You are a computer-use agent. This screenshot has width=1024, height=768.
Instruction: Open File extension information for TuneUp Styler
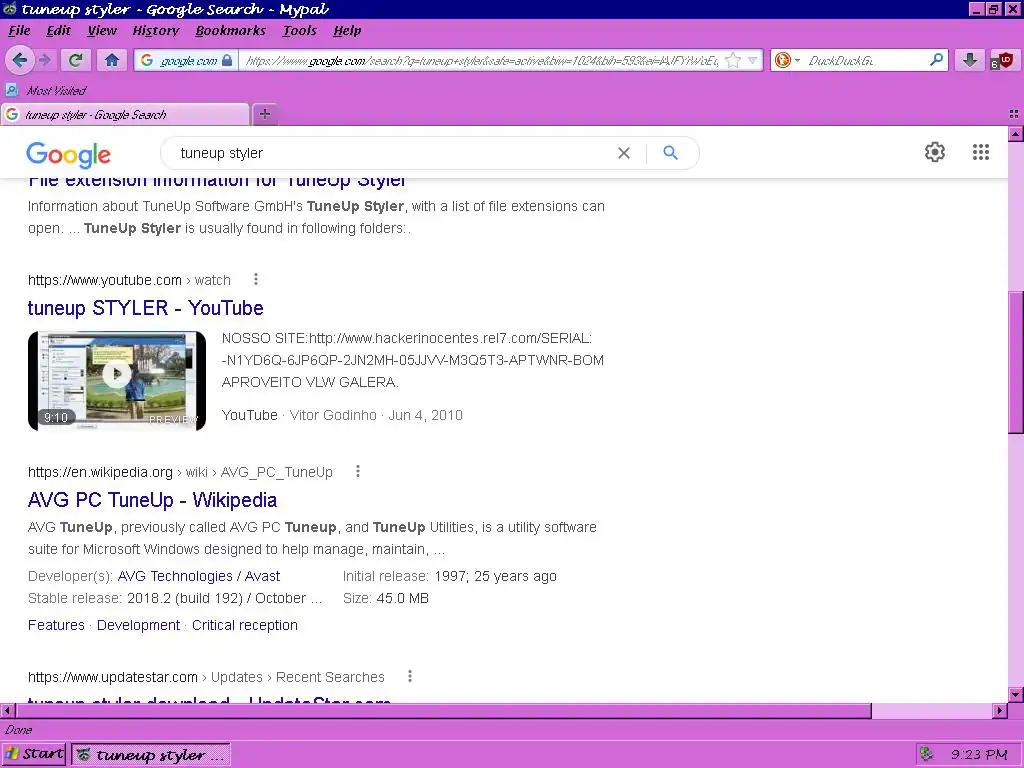click(217, 182)
